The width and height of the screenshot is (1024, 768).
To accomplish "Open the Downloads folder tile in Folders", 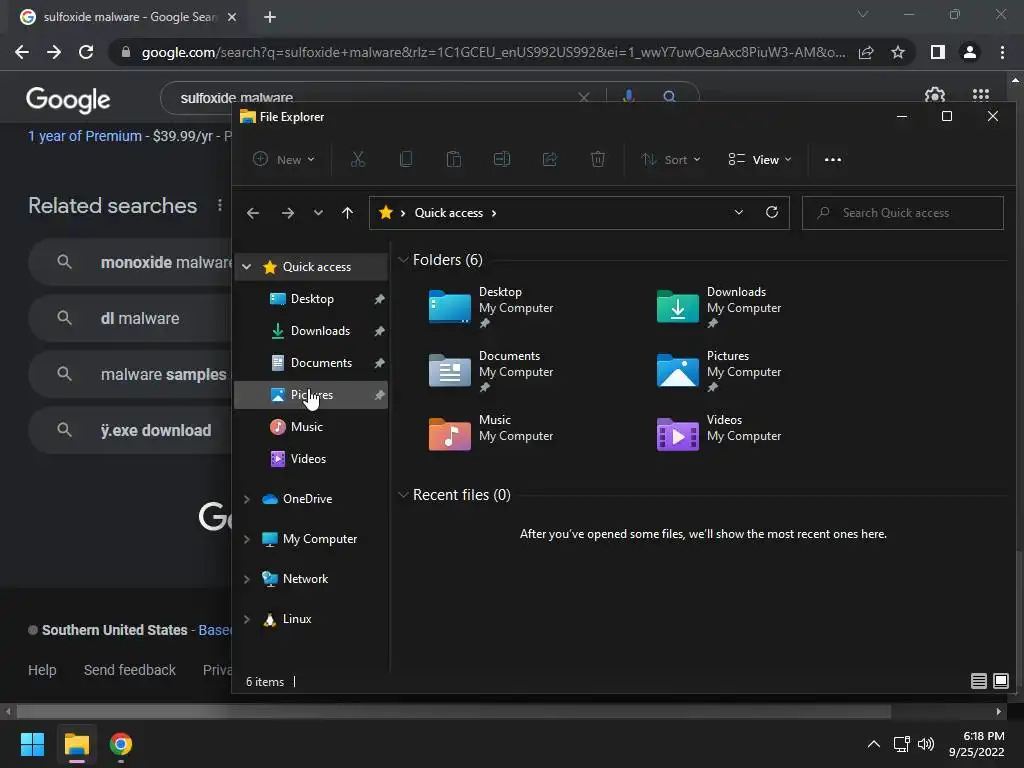I will coord(719,307).
